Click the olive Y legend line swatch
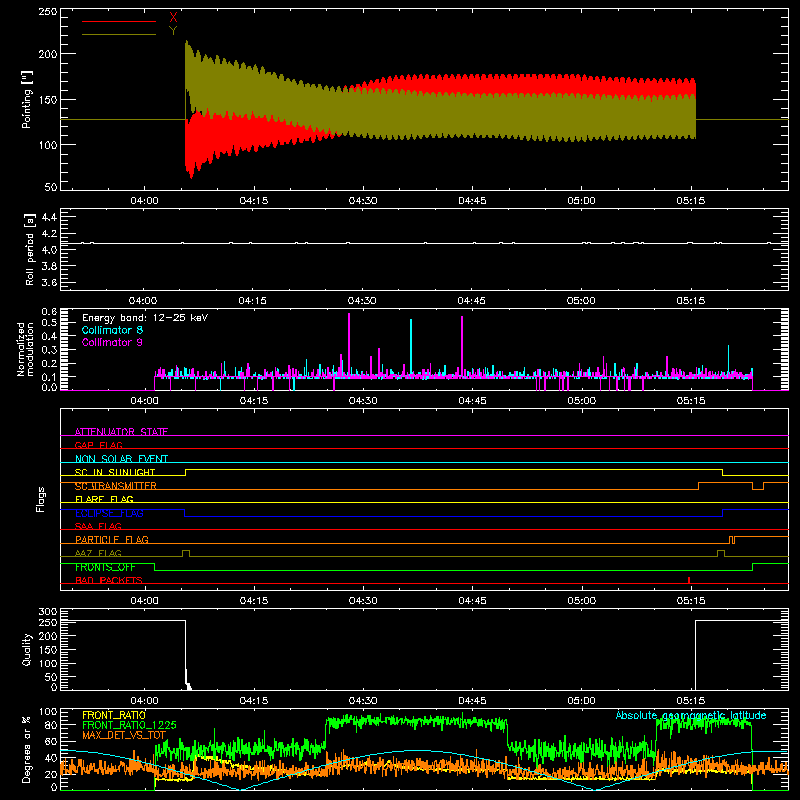The width and height of the screenshot is (800, 800). 119,34
